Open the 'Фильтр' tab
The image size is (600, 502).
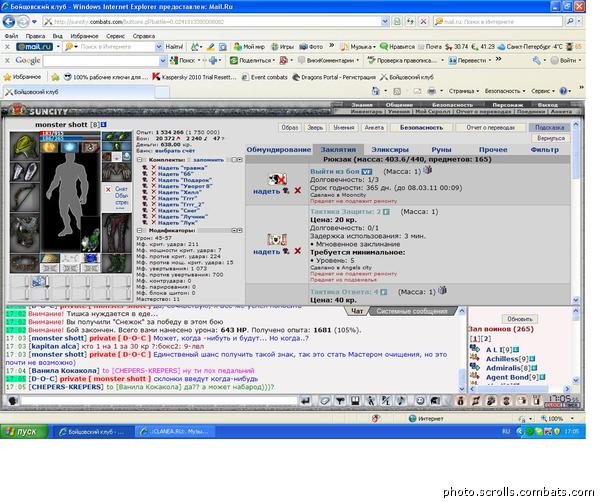pyautogui.click(x=545, y=150)
